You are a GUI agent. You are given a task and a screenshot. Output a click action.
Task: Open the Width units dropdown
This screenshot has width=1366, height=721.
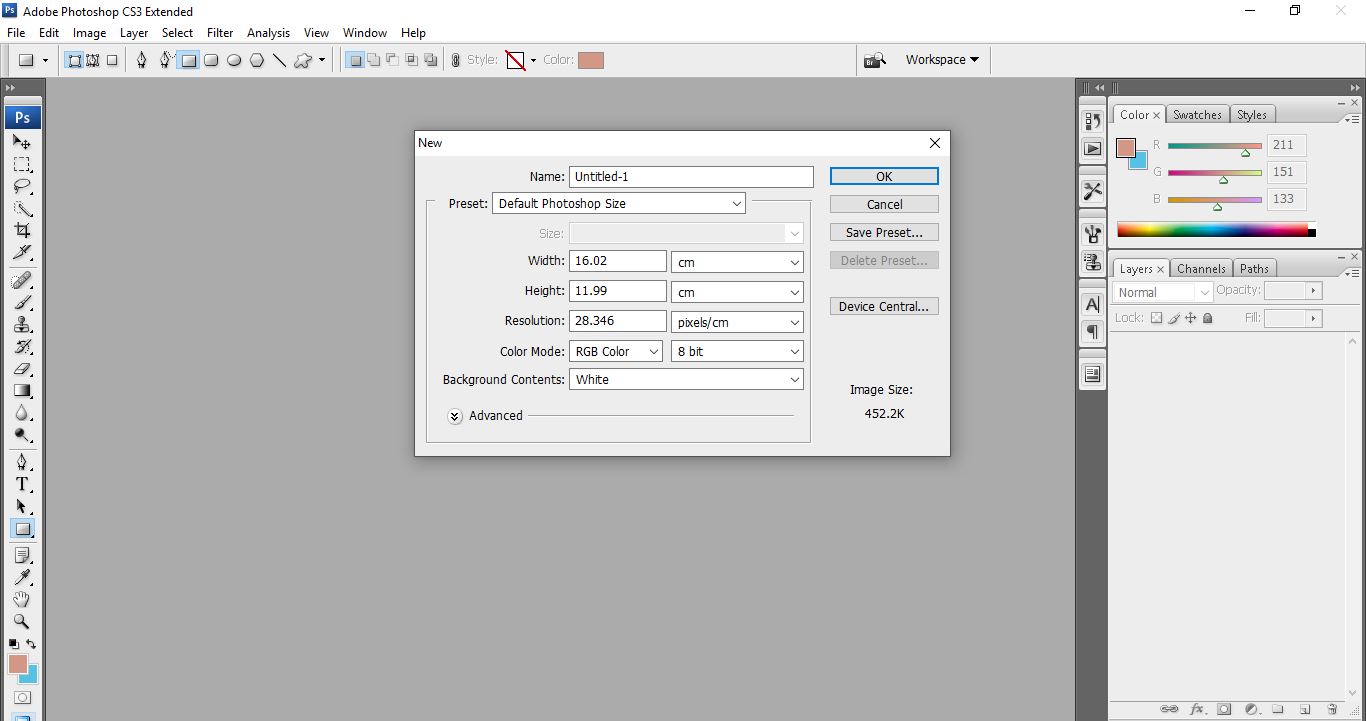click(737, 262)
